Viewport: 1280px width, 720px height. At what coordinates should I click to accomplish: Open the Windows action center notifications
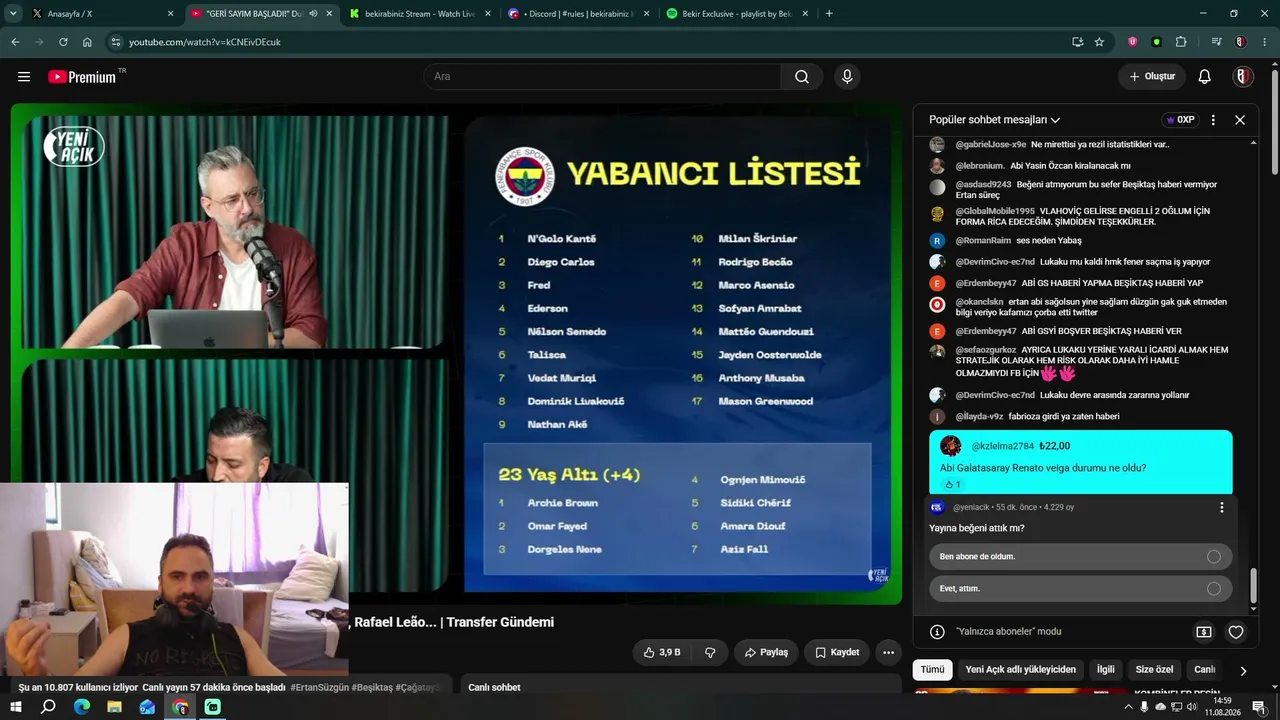click(x=1259, y=707)
